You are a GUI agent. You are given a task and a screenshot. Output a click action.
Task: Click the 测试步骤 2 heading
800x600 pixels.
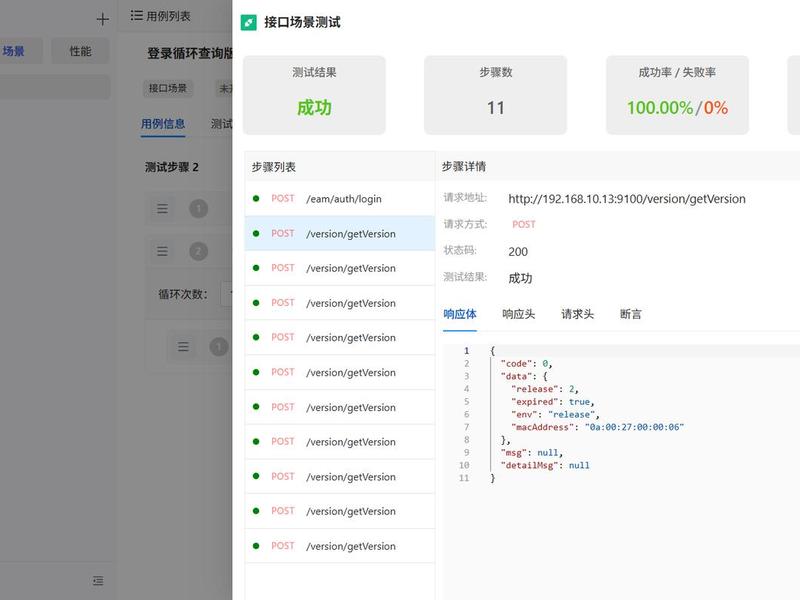coord(172,167)
